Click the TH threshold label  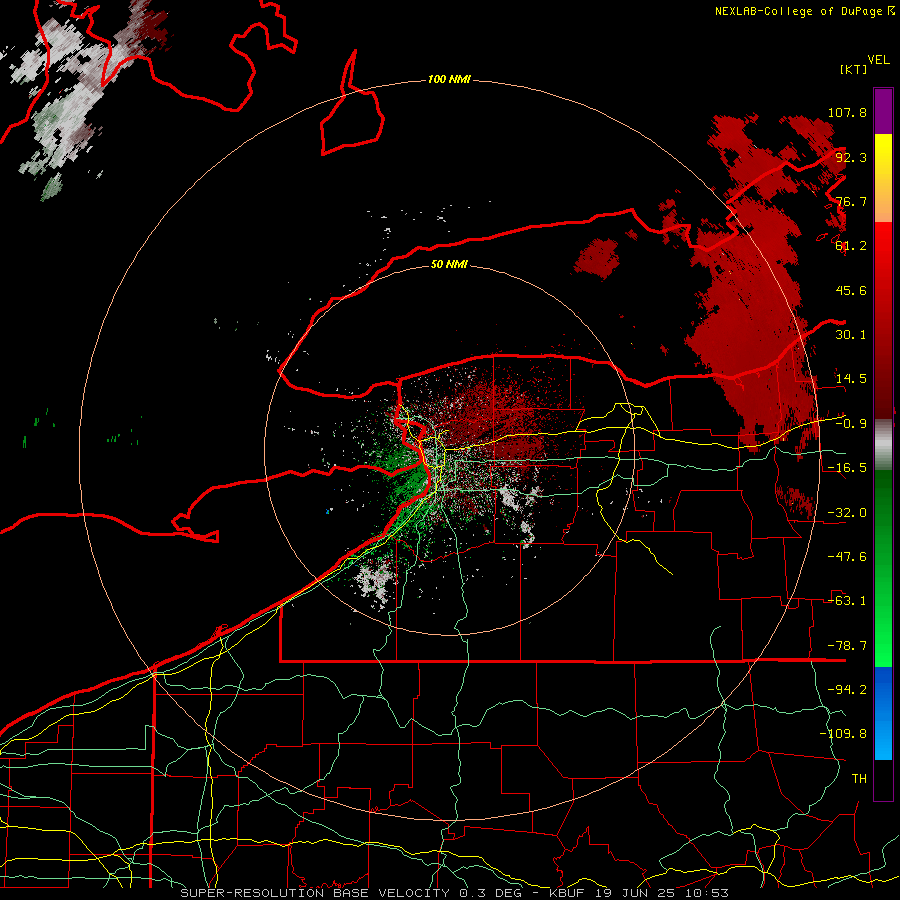pyautogui.click(x=859, y=779)
